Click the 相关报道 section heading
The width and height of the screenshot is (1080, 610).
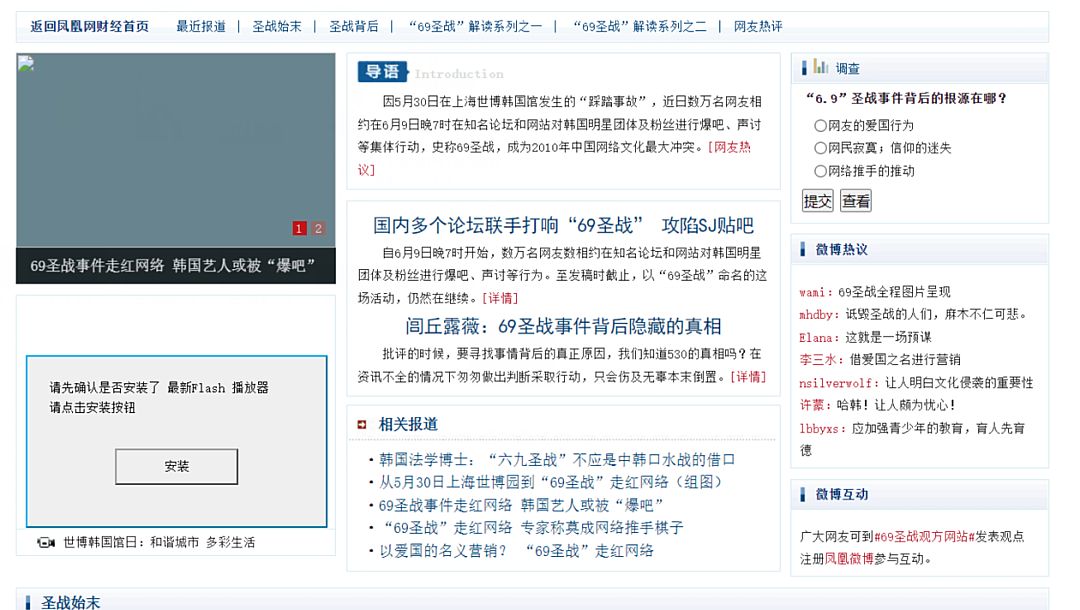[408, 424]
